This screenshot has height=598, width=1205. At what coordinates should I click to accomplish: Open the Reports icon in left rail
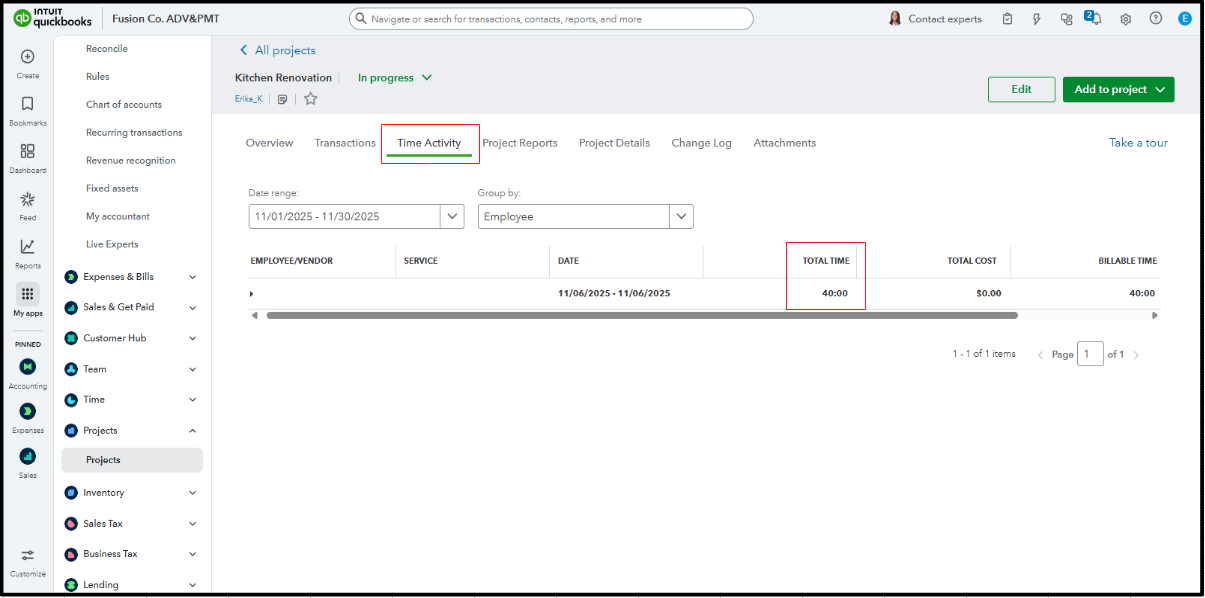(28, 247)
